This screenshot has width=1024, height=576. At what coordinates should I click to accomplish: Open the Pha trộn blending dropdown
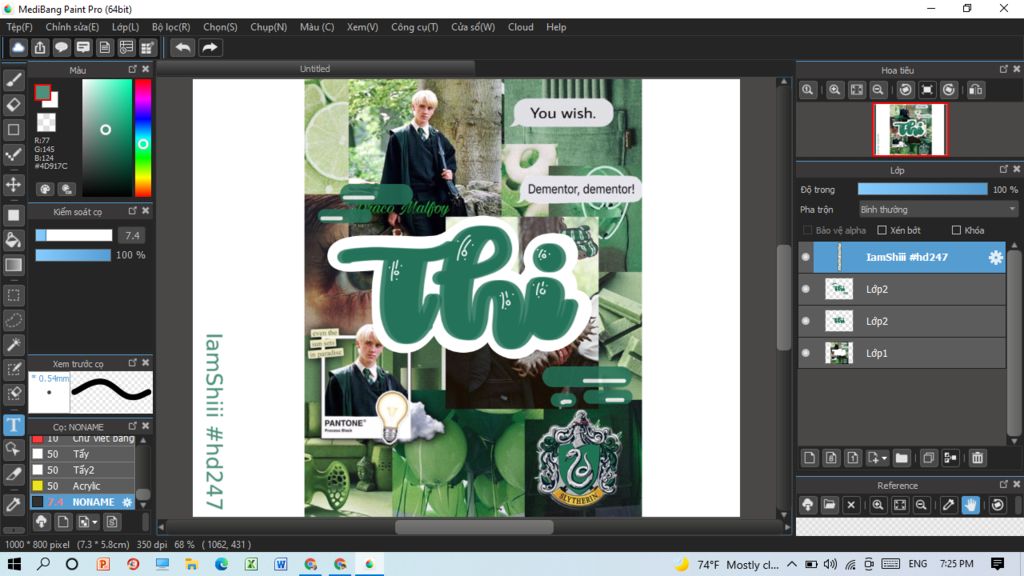point(938,210)
